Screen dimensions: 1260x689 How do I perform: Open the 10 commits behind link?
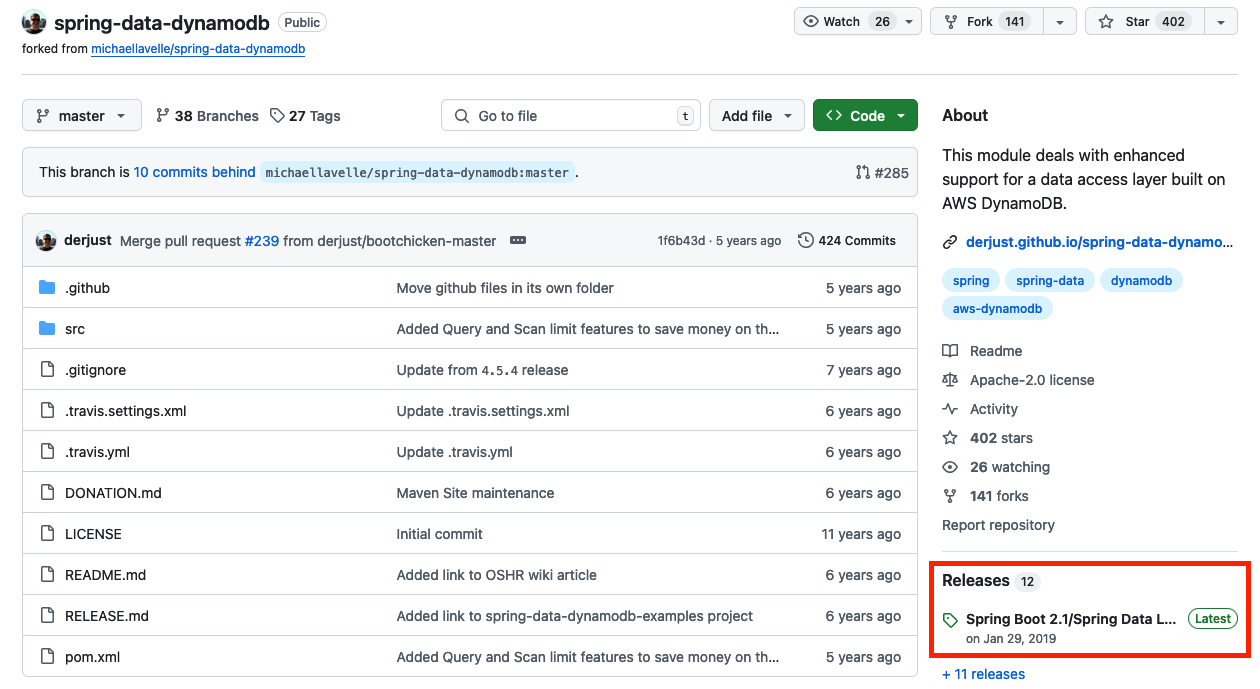coord(194,172)
